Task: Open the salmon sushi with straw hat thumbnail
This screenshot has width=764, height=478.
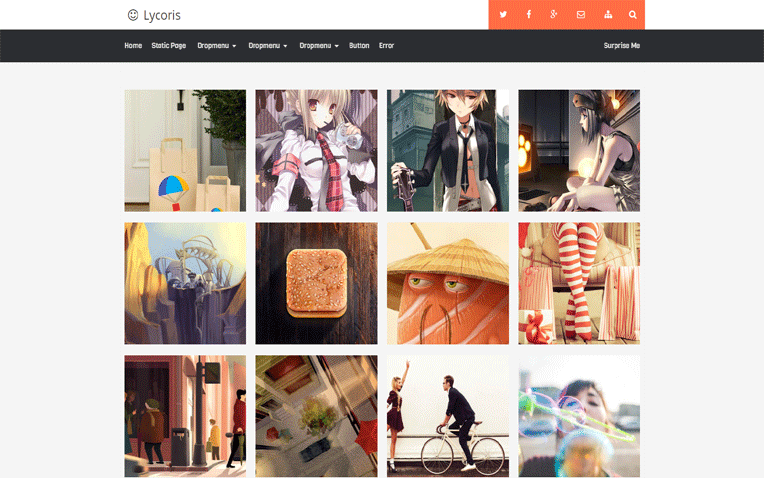Action: click(448, 284)
